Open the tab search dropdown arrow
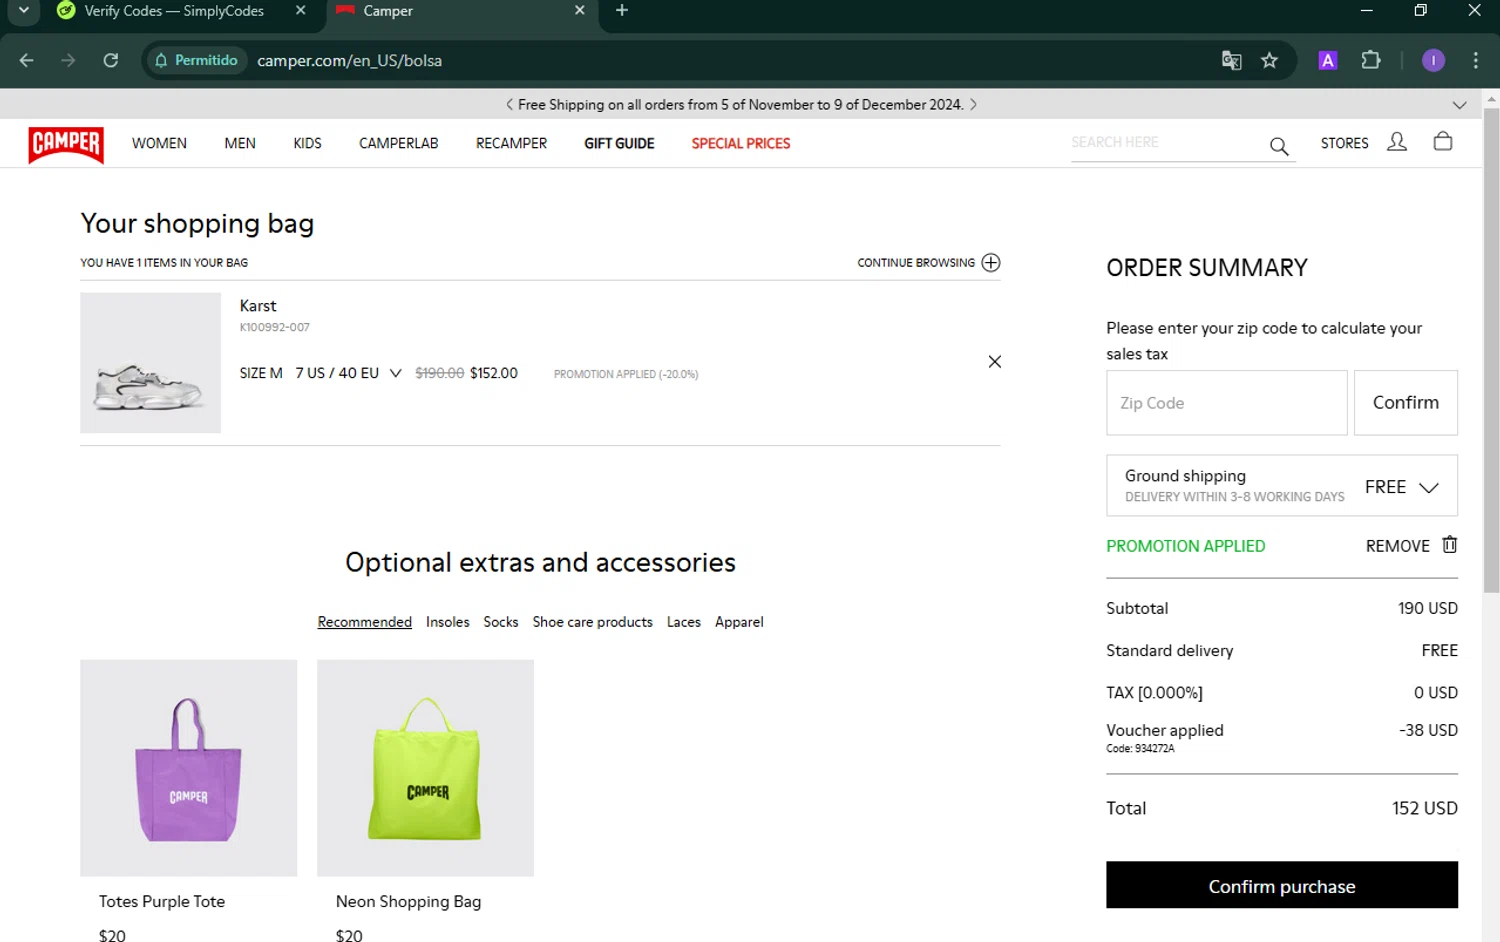Image resolution: width=1500 pixels, height=942 pixels. click(24, 11)
